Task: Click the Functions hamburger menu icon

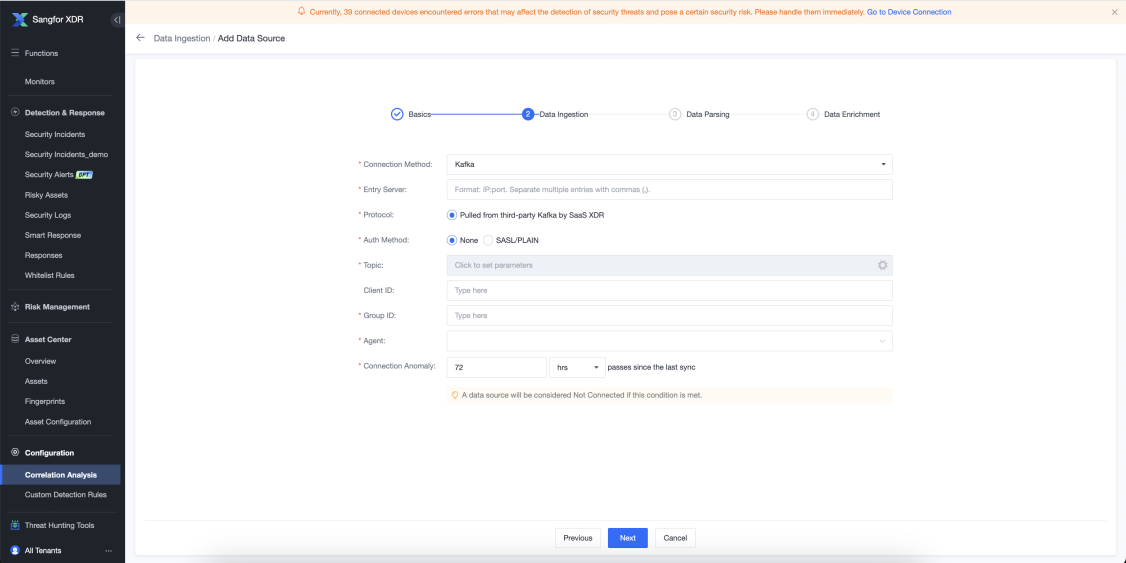Action: [x=15, y=53]
